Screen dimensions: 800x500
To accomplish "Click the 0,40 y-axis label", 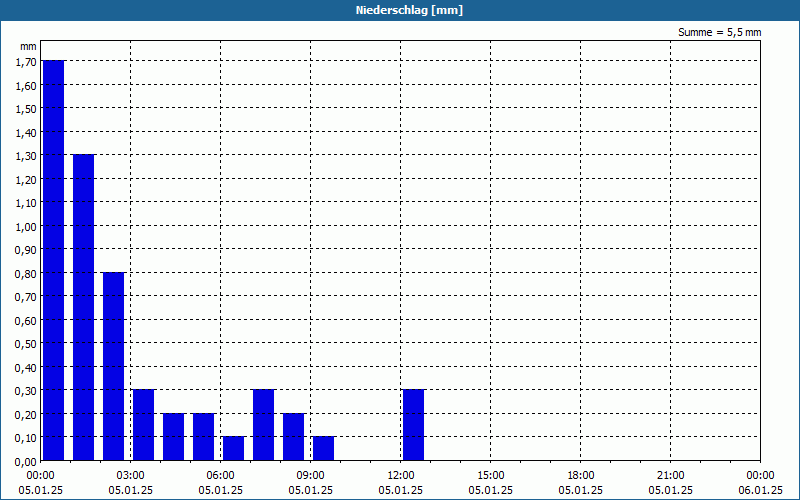I will [27, 367].
